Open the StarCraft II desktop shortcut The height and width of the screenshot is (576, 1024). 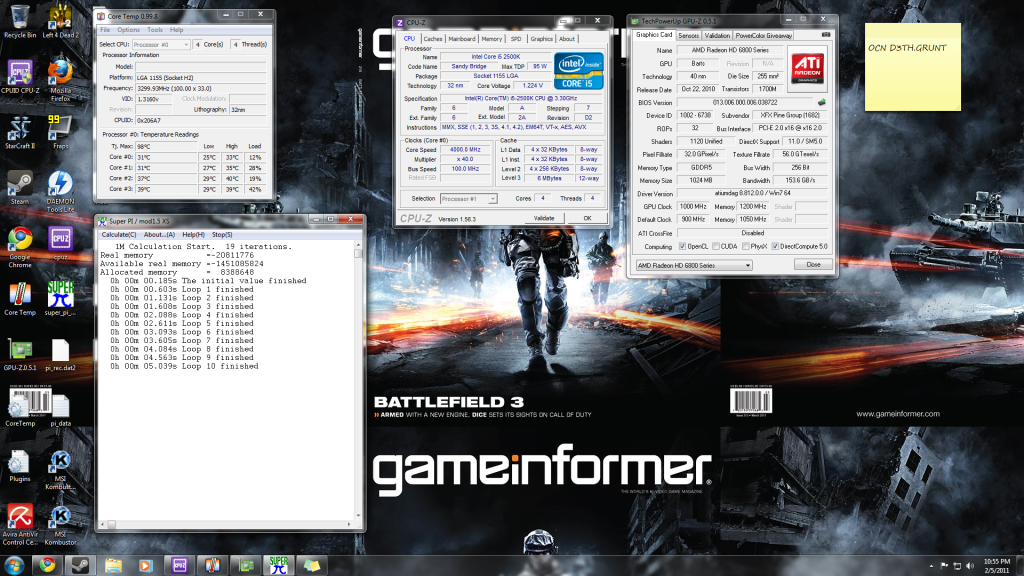(20, 133)
